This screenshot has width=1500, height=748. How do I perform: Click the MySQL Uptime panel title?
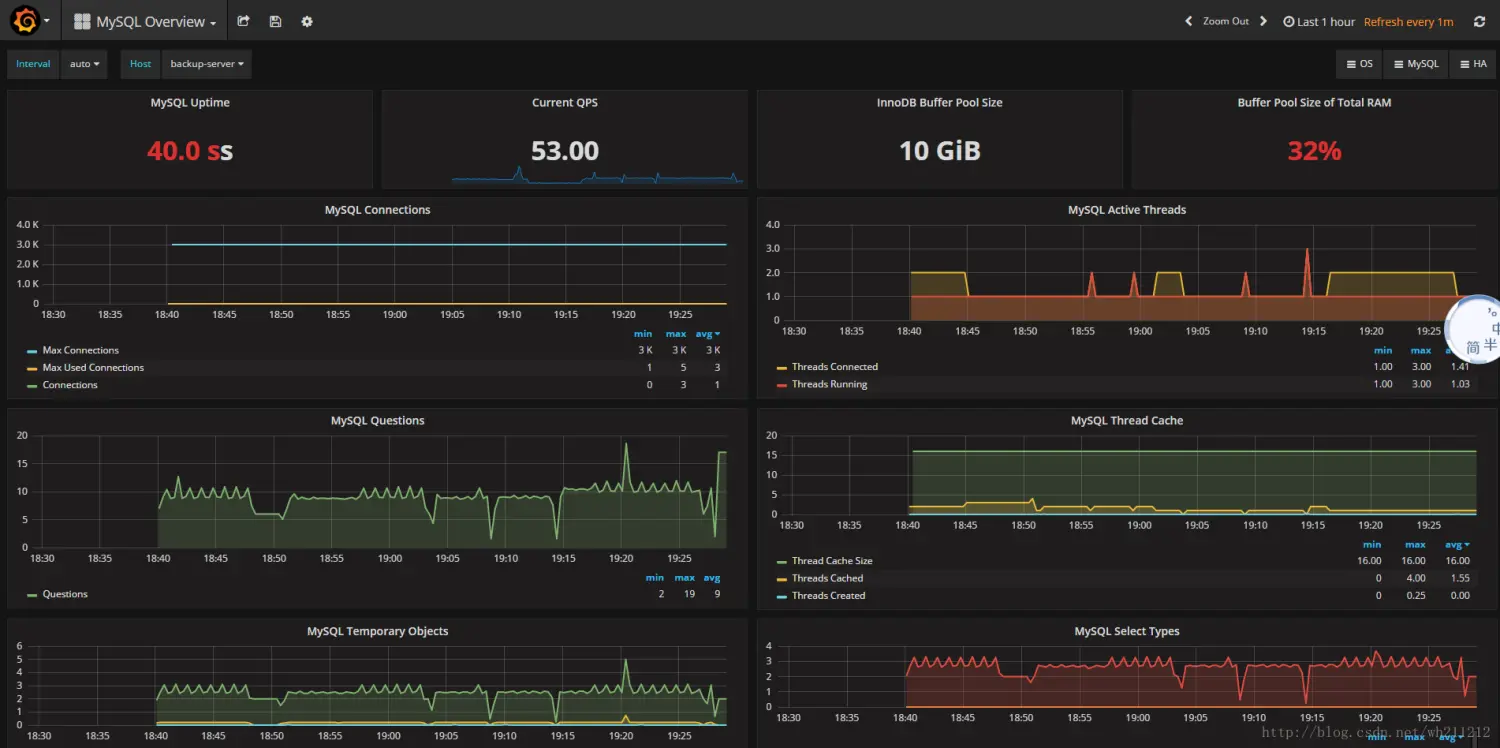(190, 102)
